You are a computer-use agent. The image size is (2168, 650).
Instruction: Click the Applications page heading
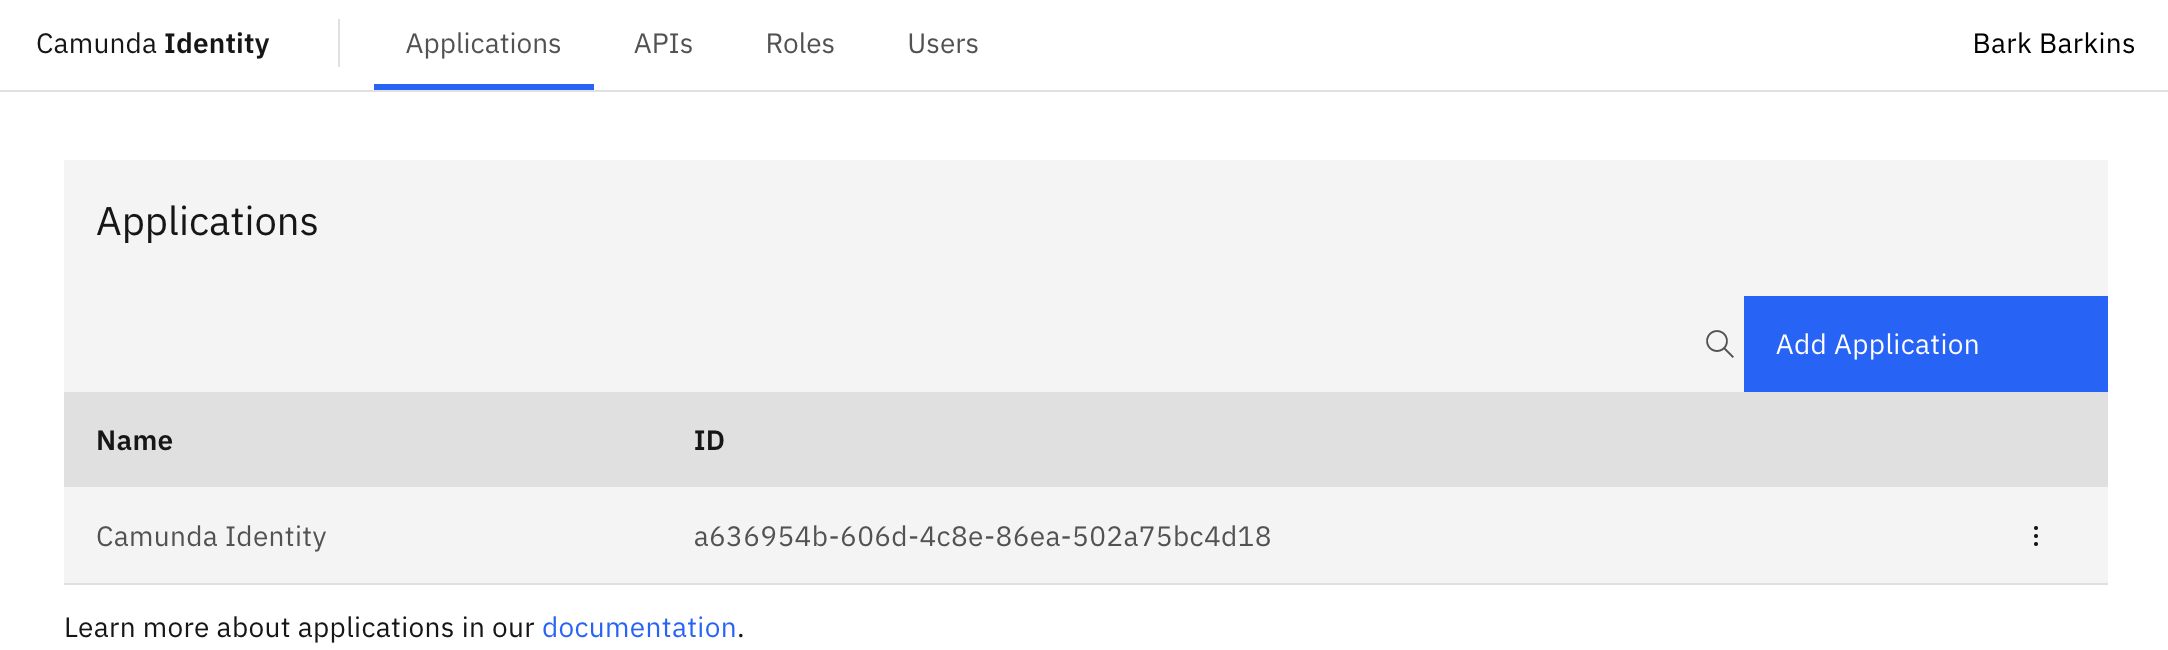pyautogui.click(x=206, y=221)
